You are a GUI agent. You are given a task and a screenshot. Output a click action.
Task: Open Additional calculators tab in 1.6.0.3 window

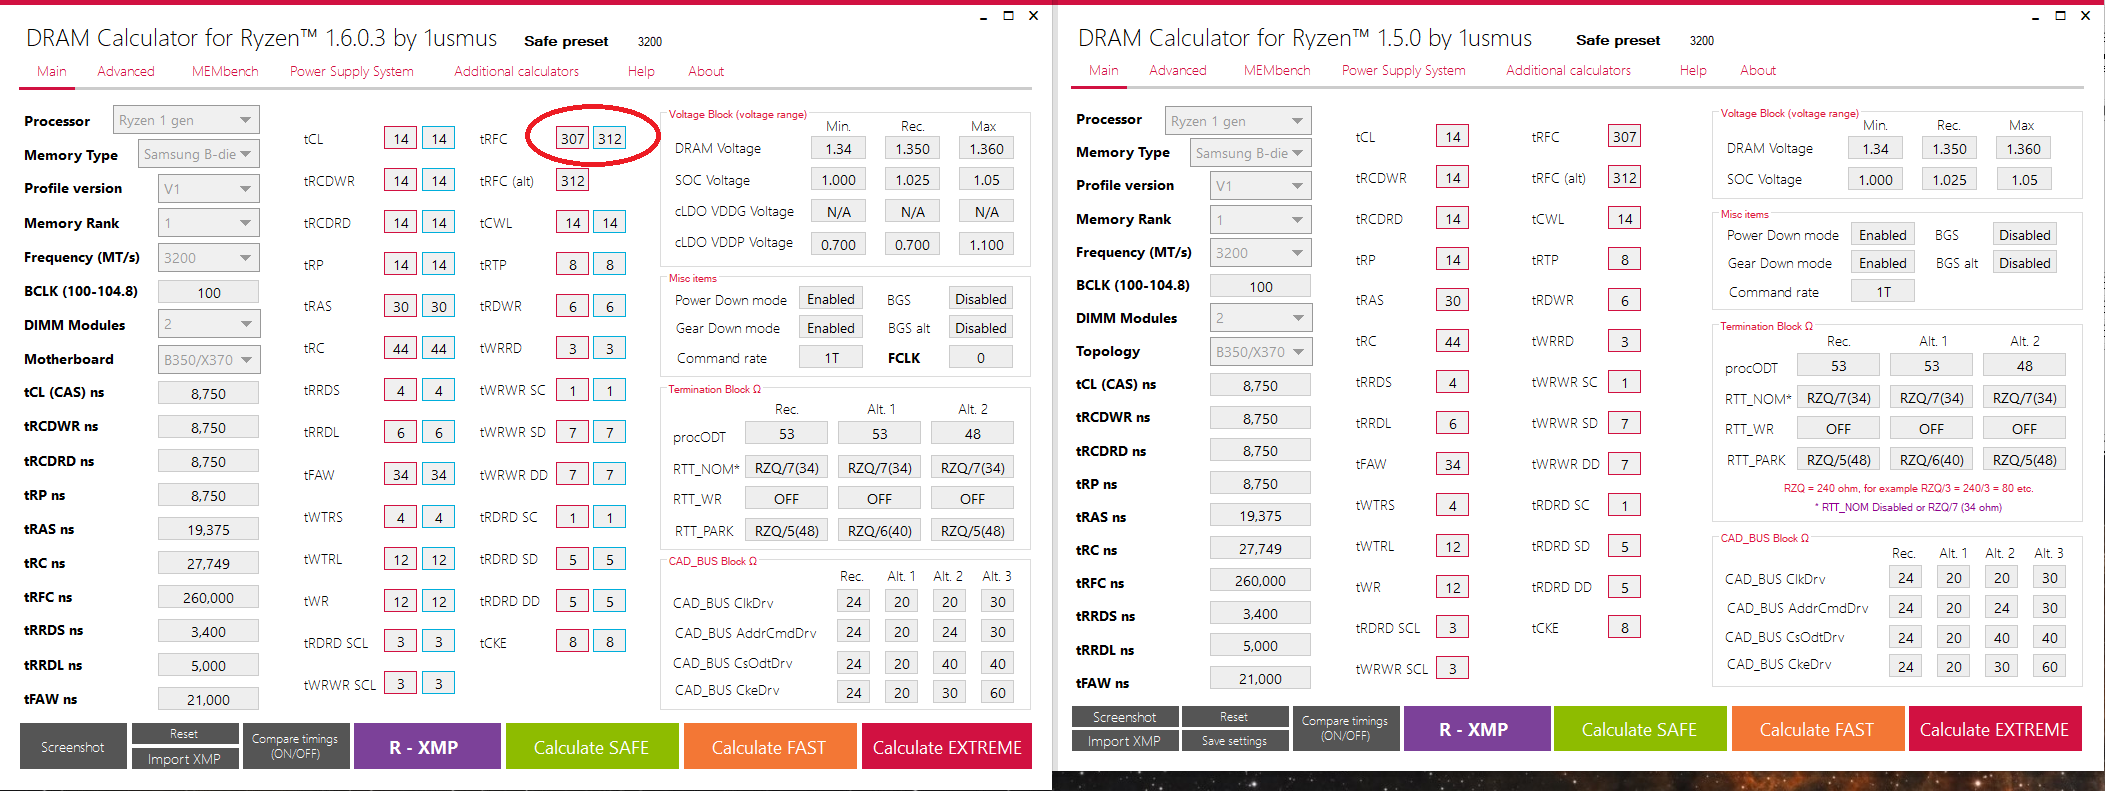tap(516, 71)
